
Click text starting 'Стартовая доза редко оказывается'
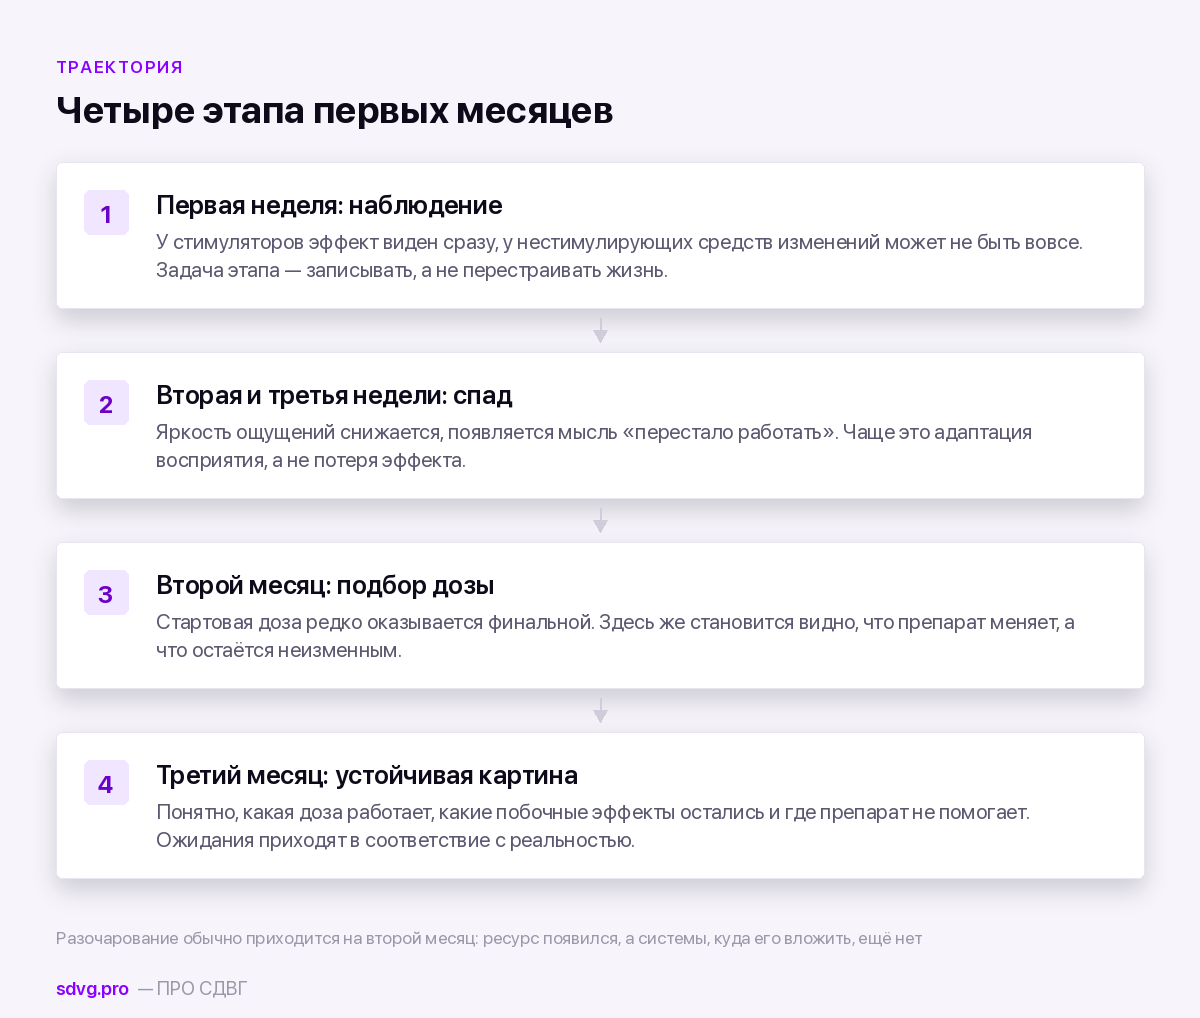615,636
